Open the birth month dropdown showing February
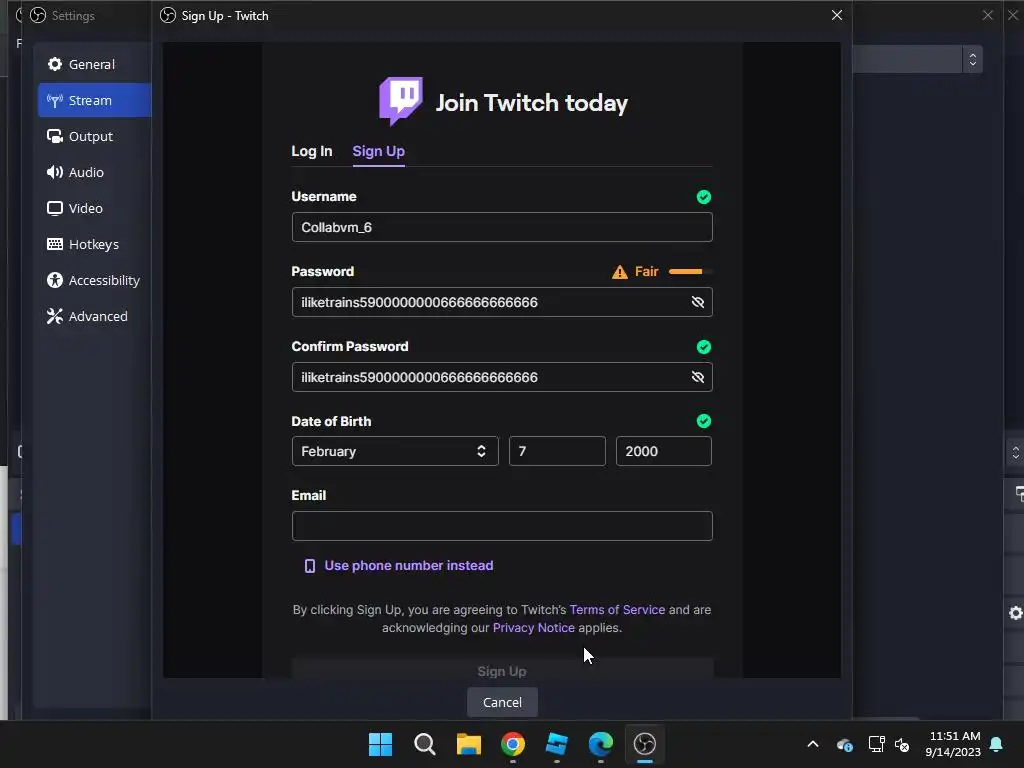This screenshot has height=768, width=1024. 395,451
